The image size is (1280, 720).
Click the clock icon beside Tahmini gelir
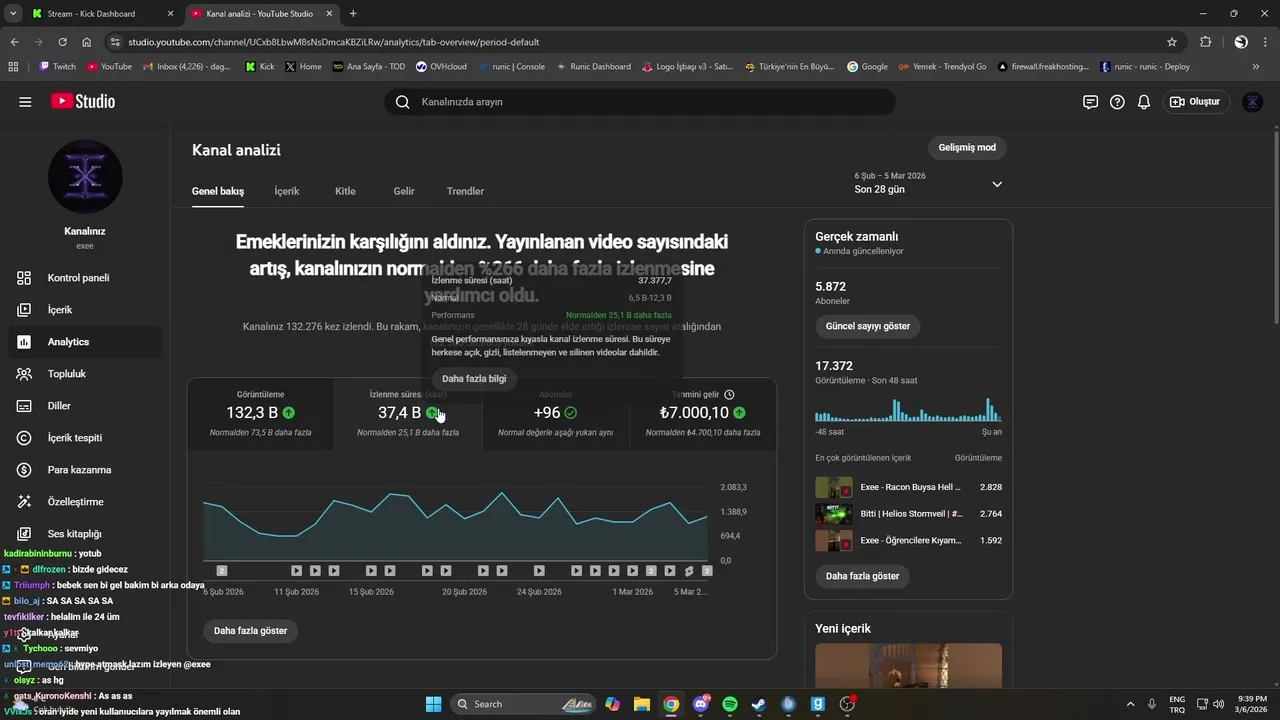tap(729, 395)
